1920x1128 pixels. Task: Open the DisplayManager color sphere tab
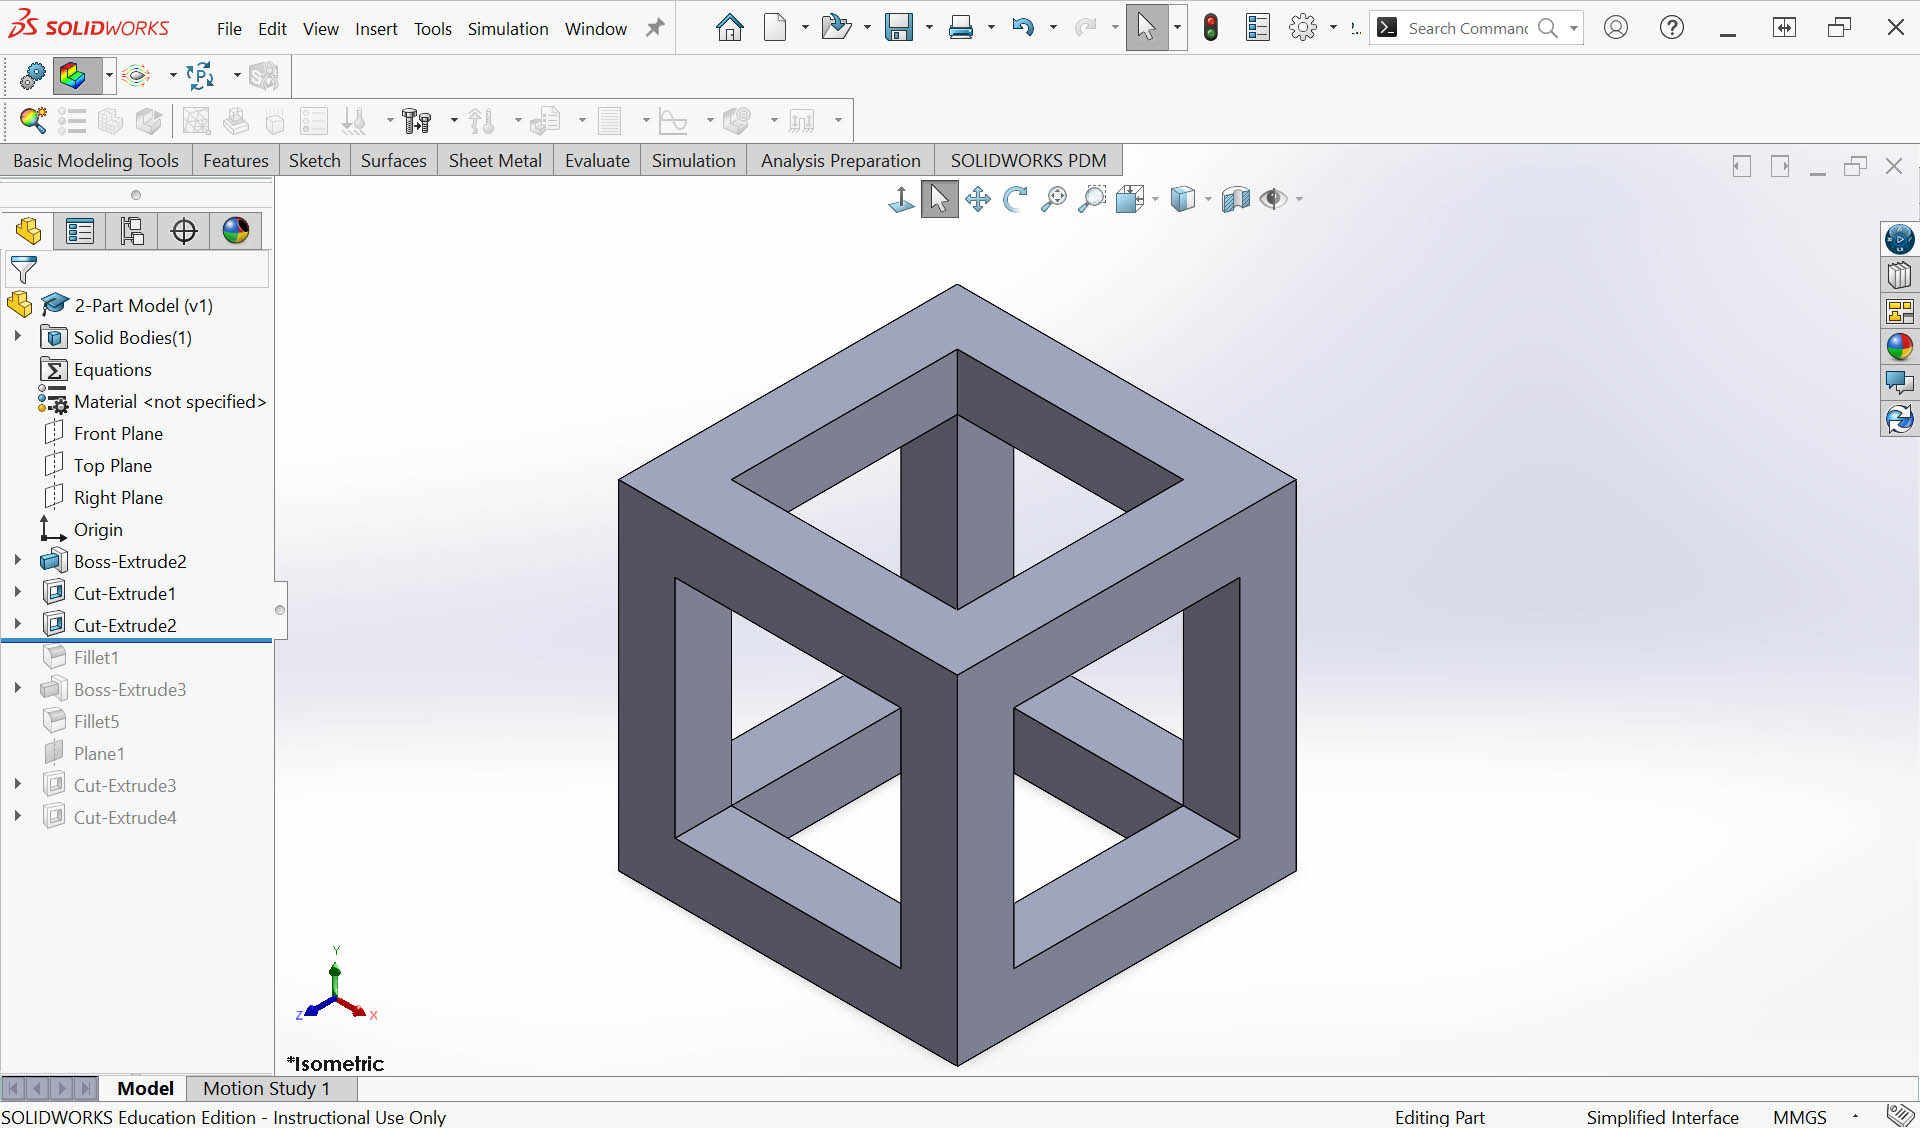tap(236, 231)
